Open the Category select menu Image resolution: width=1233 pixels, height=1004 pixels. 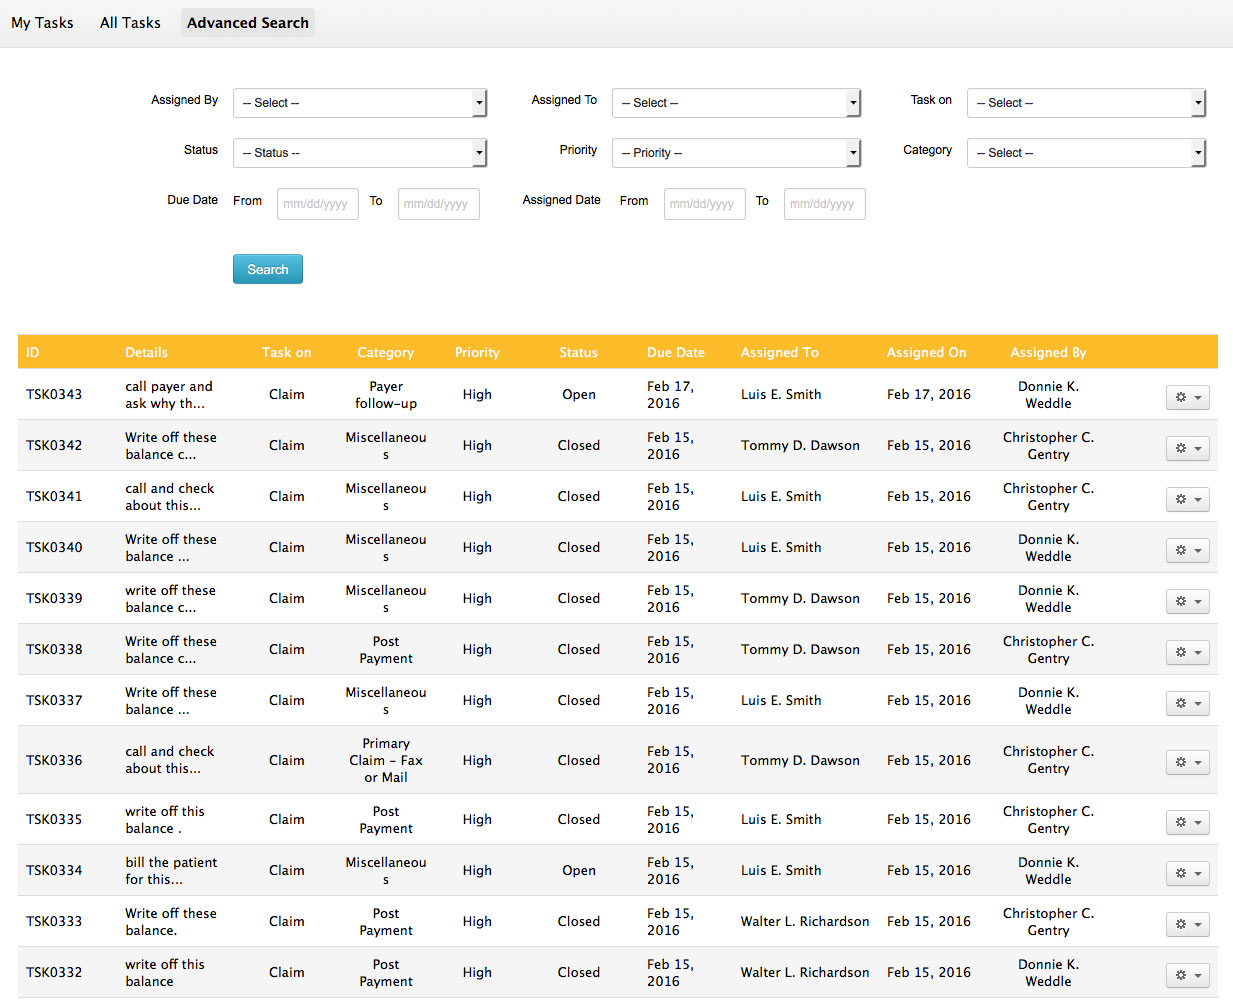pyautogui.click(x=1087, y=153)
